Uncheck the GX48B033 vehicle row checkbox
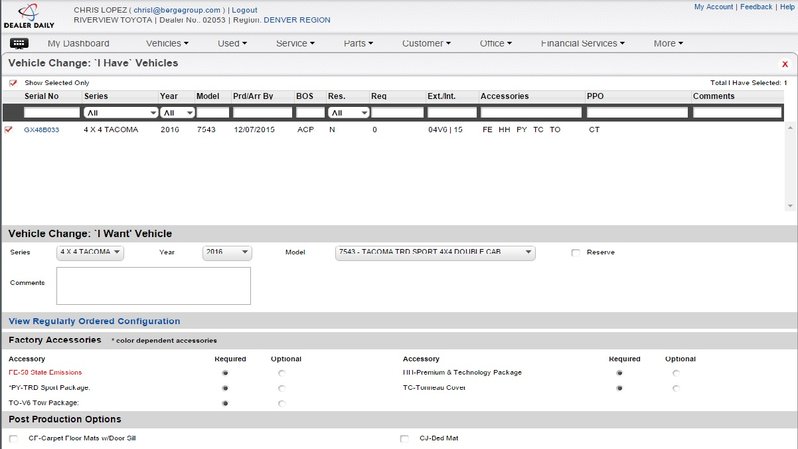This screenshot has height=449, width=798. pyautogui.click(x=8, y=129)
